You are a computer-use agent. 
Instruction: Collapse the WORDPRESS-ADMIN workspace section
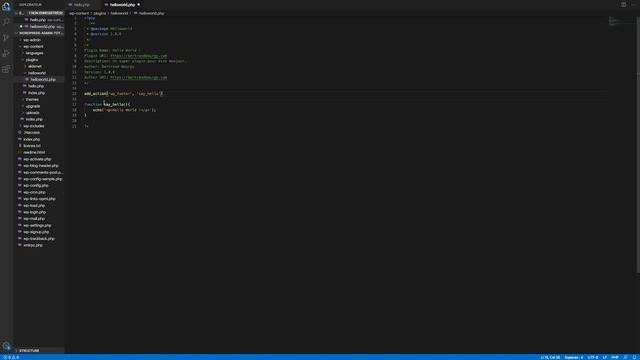pyautogui.click(x=39, y=33)
